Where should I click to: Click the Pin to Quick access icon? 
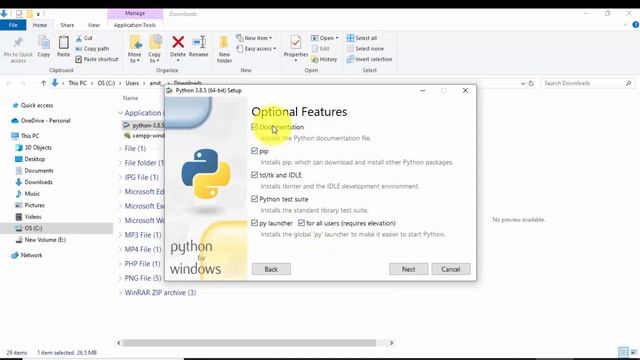[18, 42]
